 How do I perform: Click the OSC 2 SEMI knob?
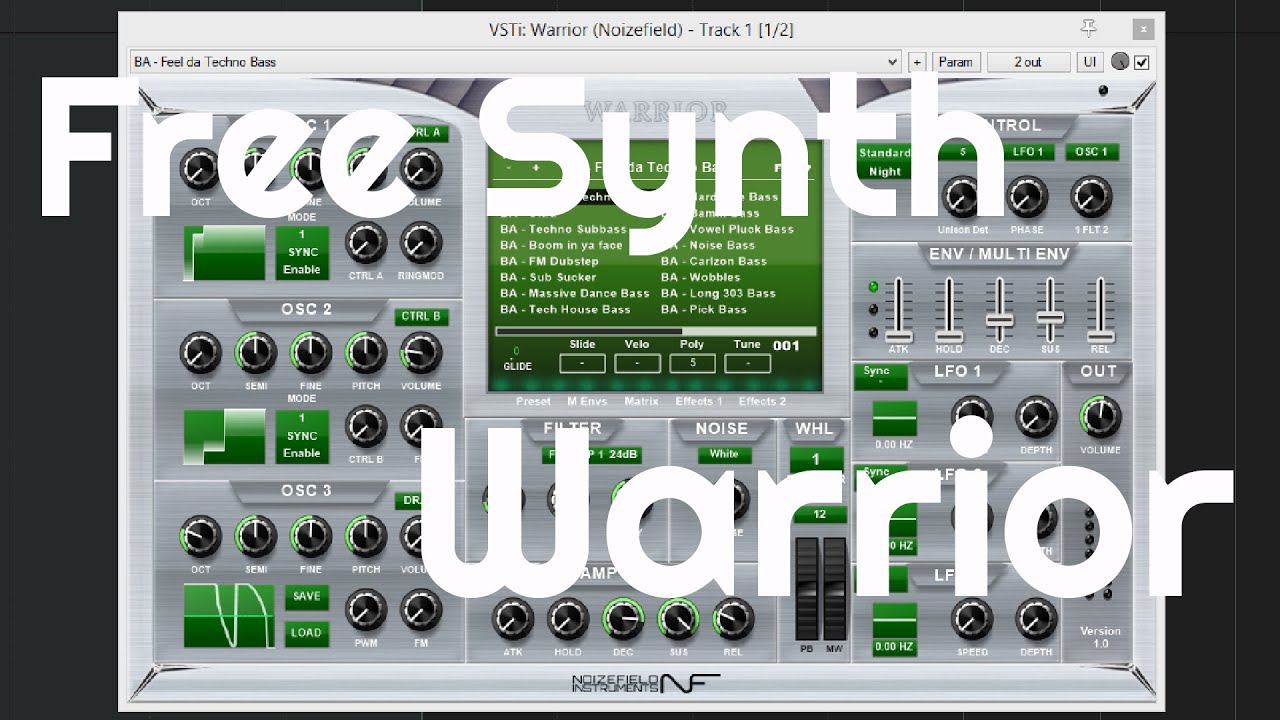pyautogui.click(x=256, y=353)
